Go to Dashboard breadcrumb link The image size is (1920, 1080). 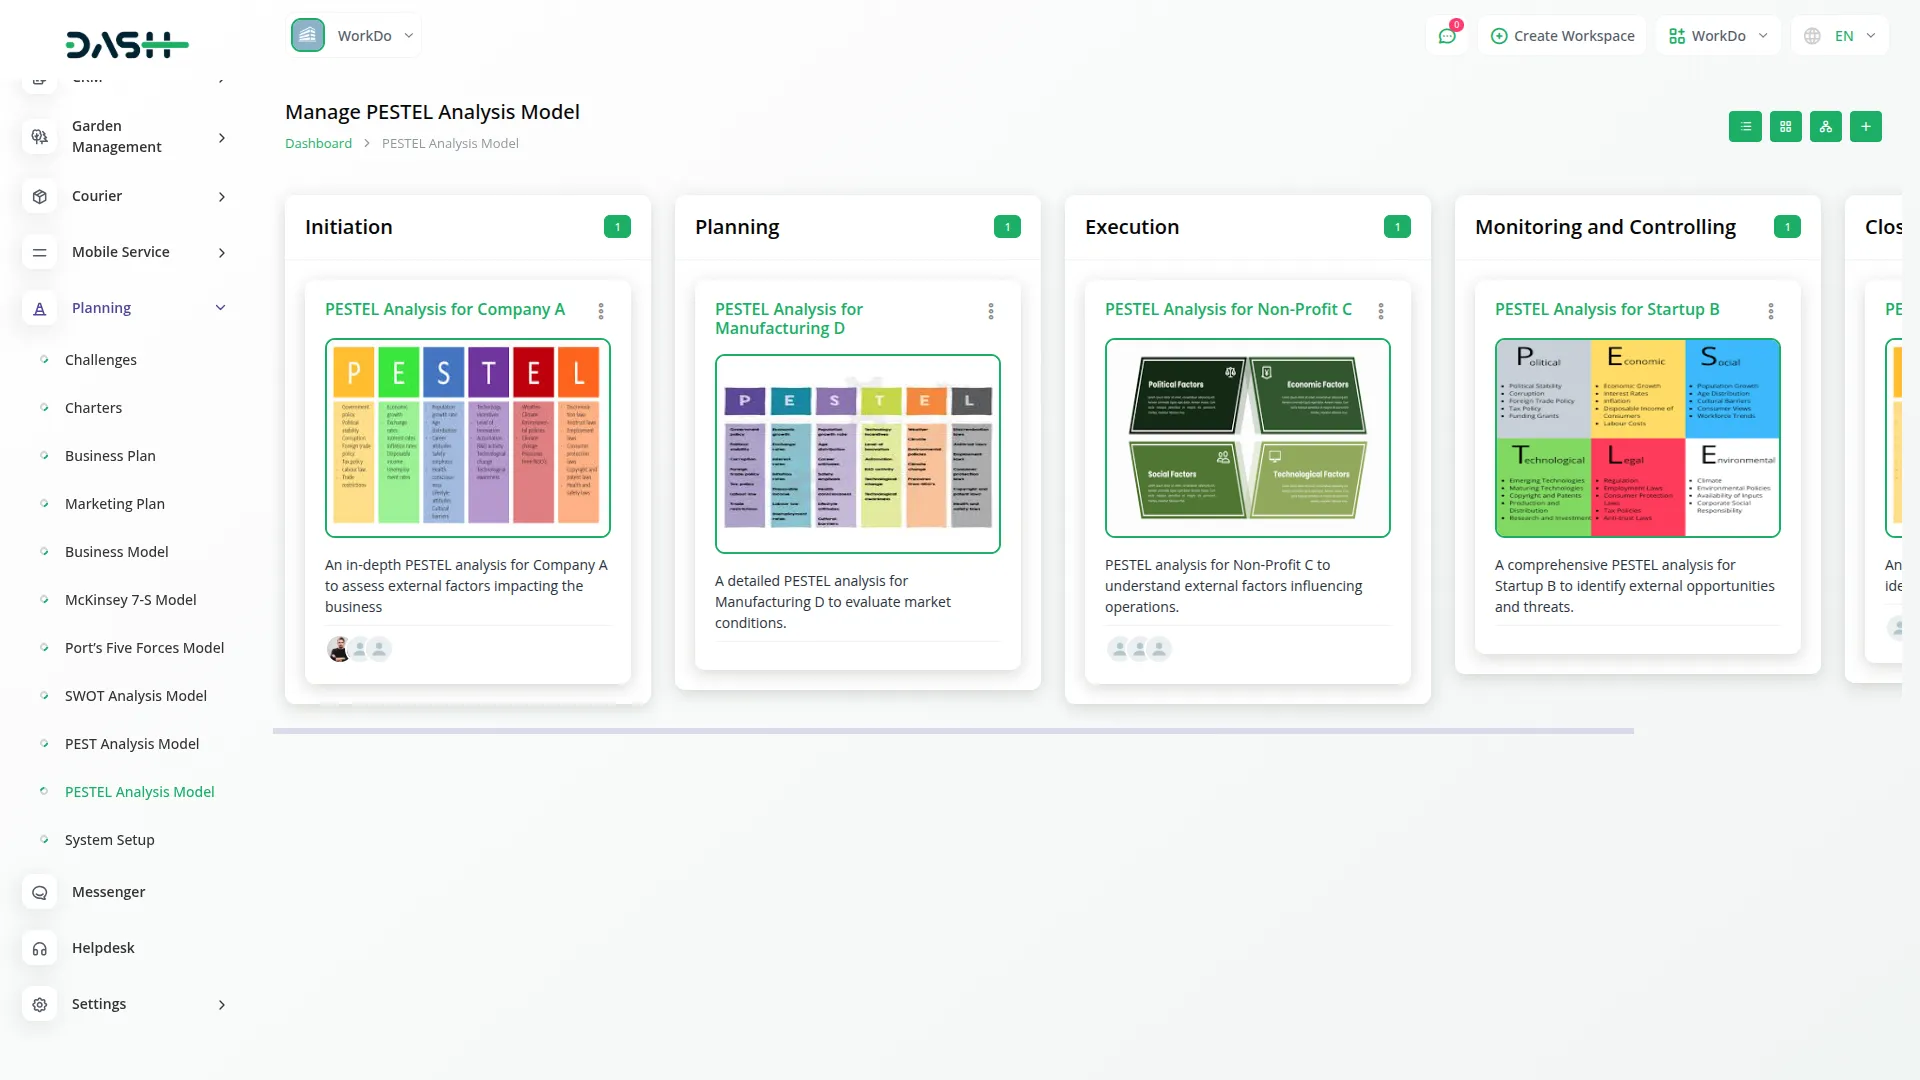pyautogui.click(x=318, y=144)
